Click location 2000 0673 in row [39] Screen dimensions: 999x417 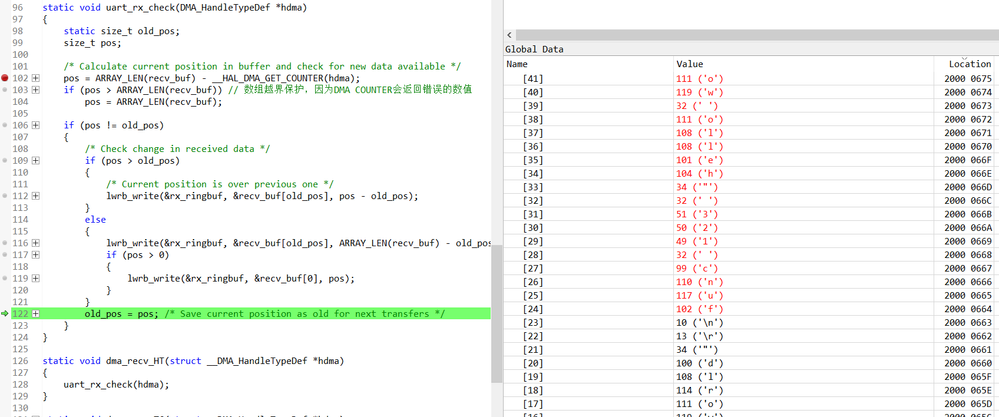click(x=968, y=106)
